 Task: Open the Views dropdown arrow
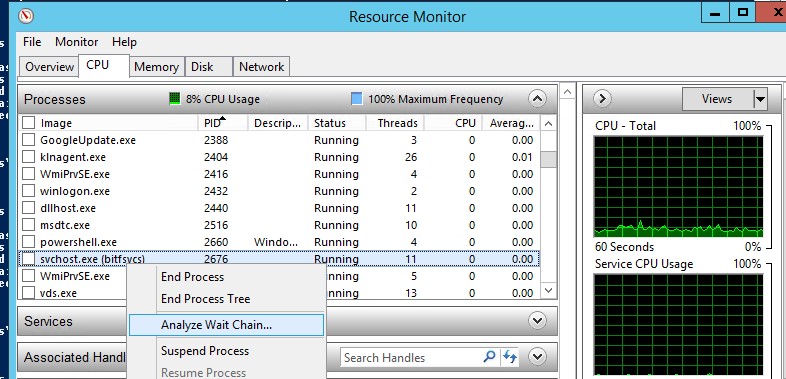(760, 99)
